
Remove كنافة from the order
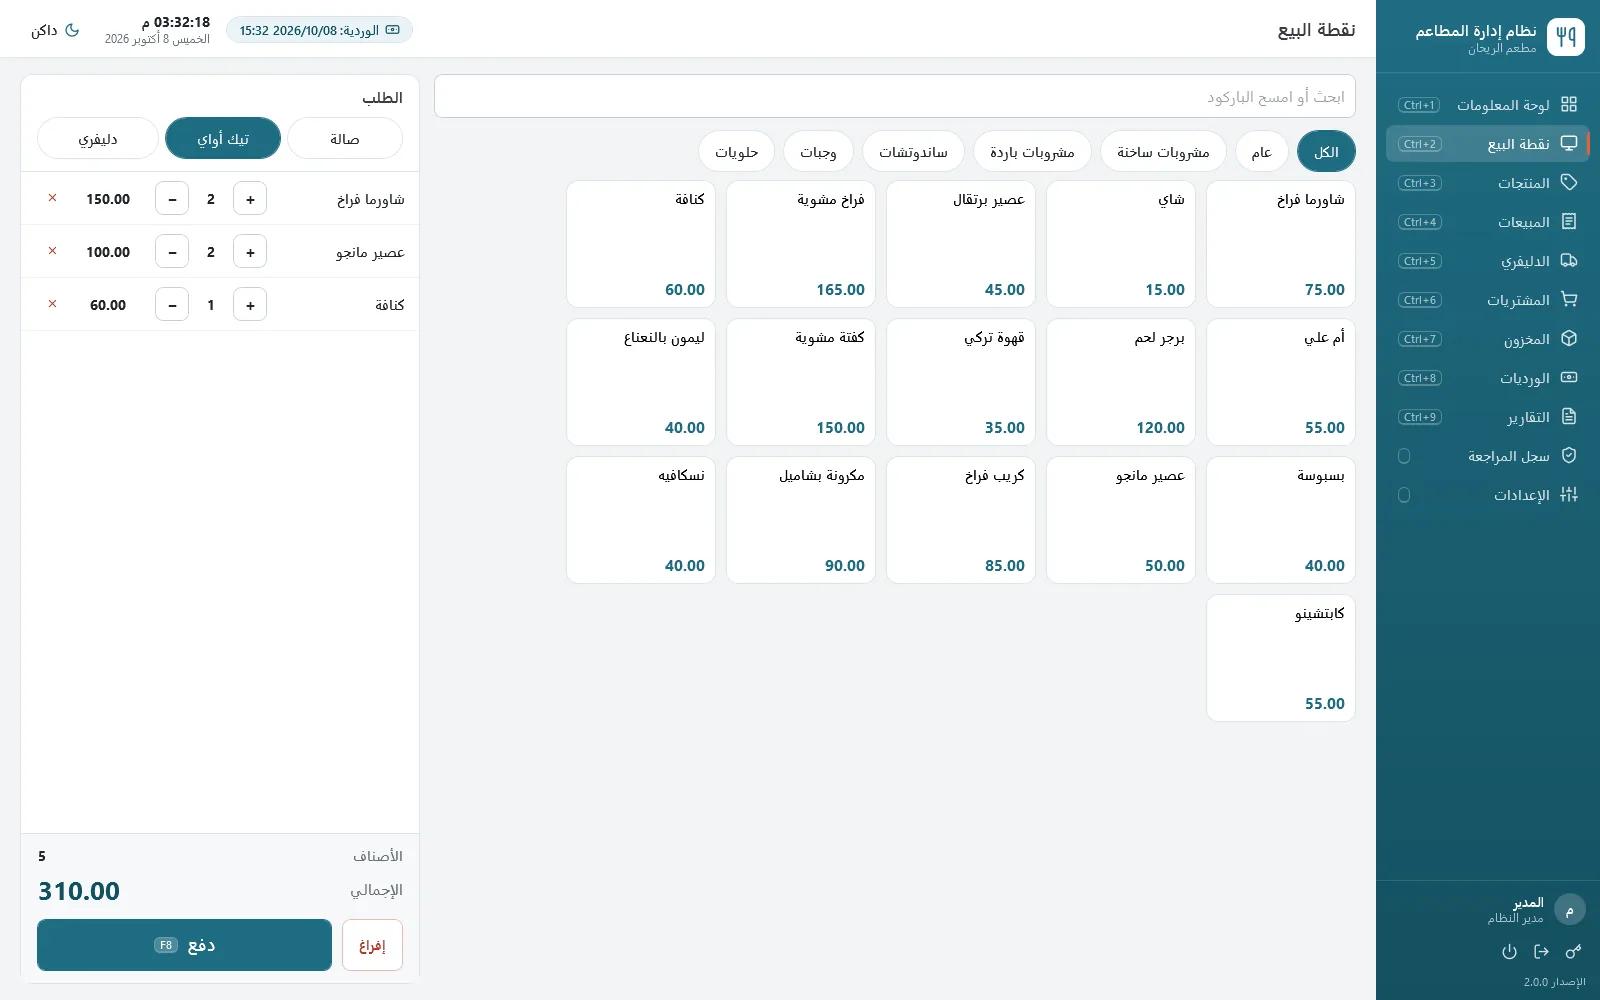tap(52, 304)
